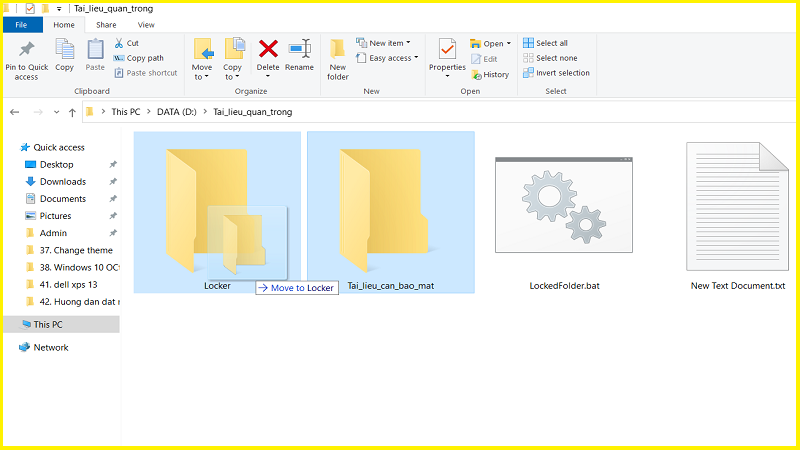Open the recent locations dropdown arrow
The width and height of the screenshot is (800, 450).
(x=56, y=112)
